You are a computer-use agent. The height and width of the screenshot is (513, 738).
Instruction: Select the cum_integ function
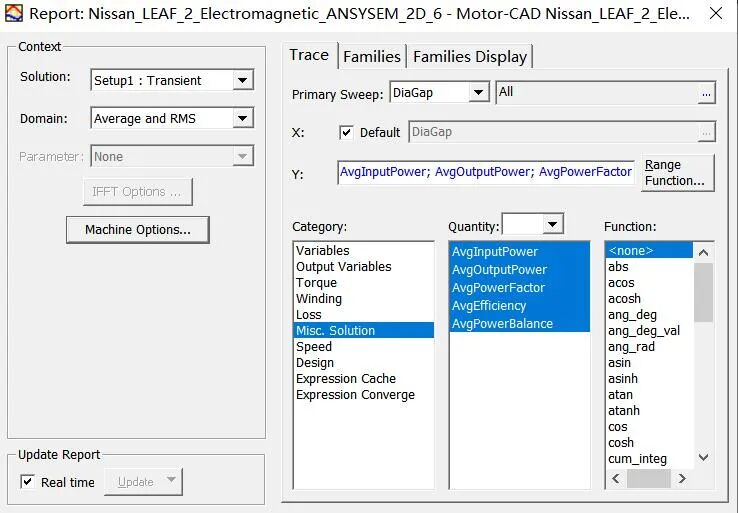click(649, 458)
